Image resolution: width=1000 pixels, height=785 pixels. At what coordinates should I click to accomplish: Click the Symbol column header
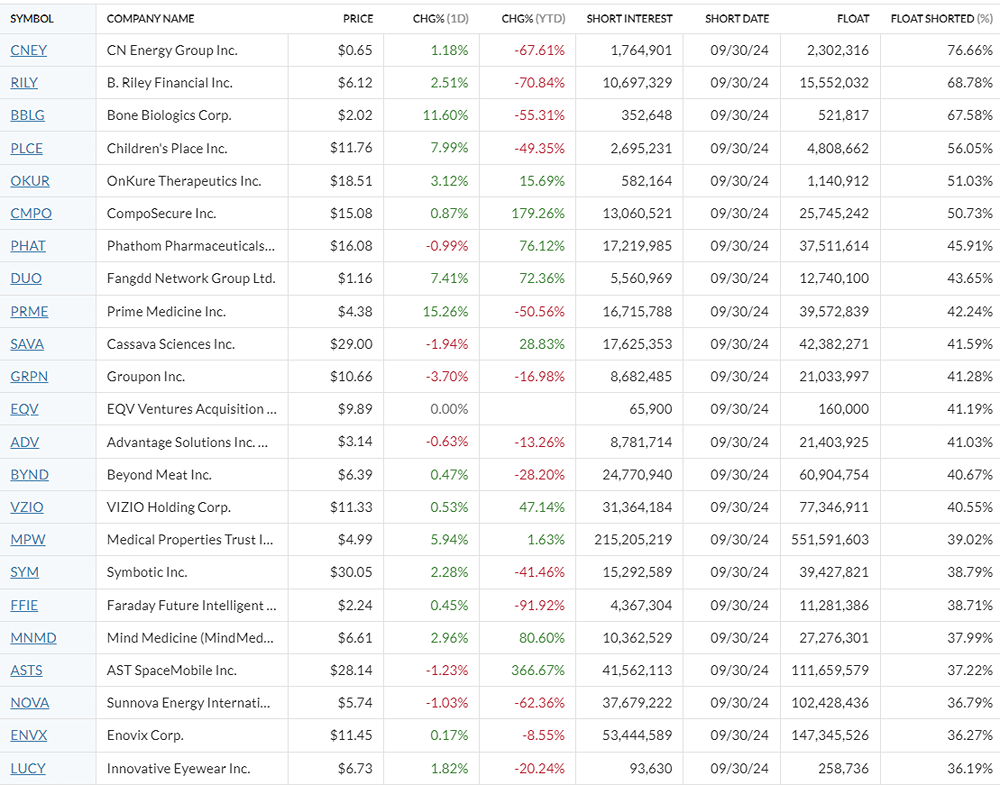(32, 18)
